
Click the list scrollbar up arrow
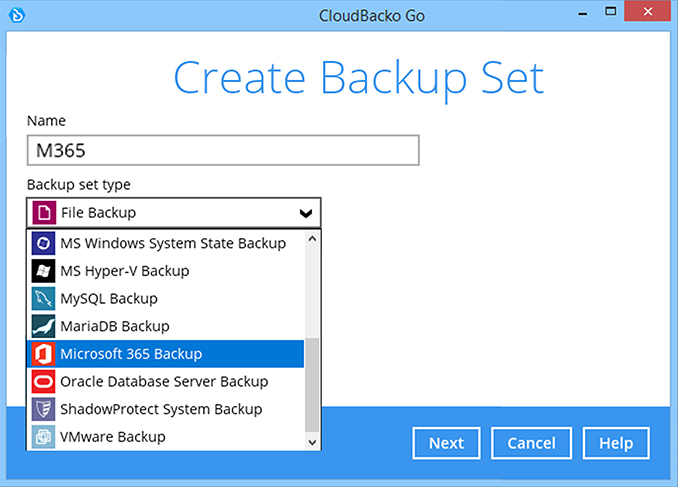[x=312, y=238]
